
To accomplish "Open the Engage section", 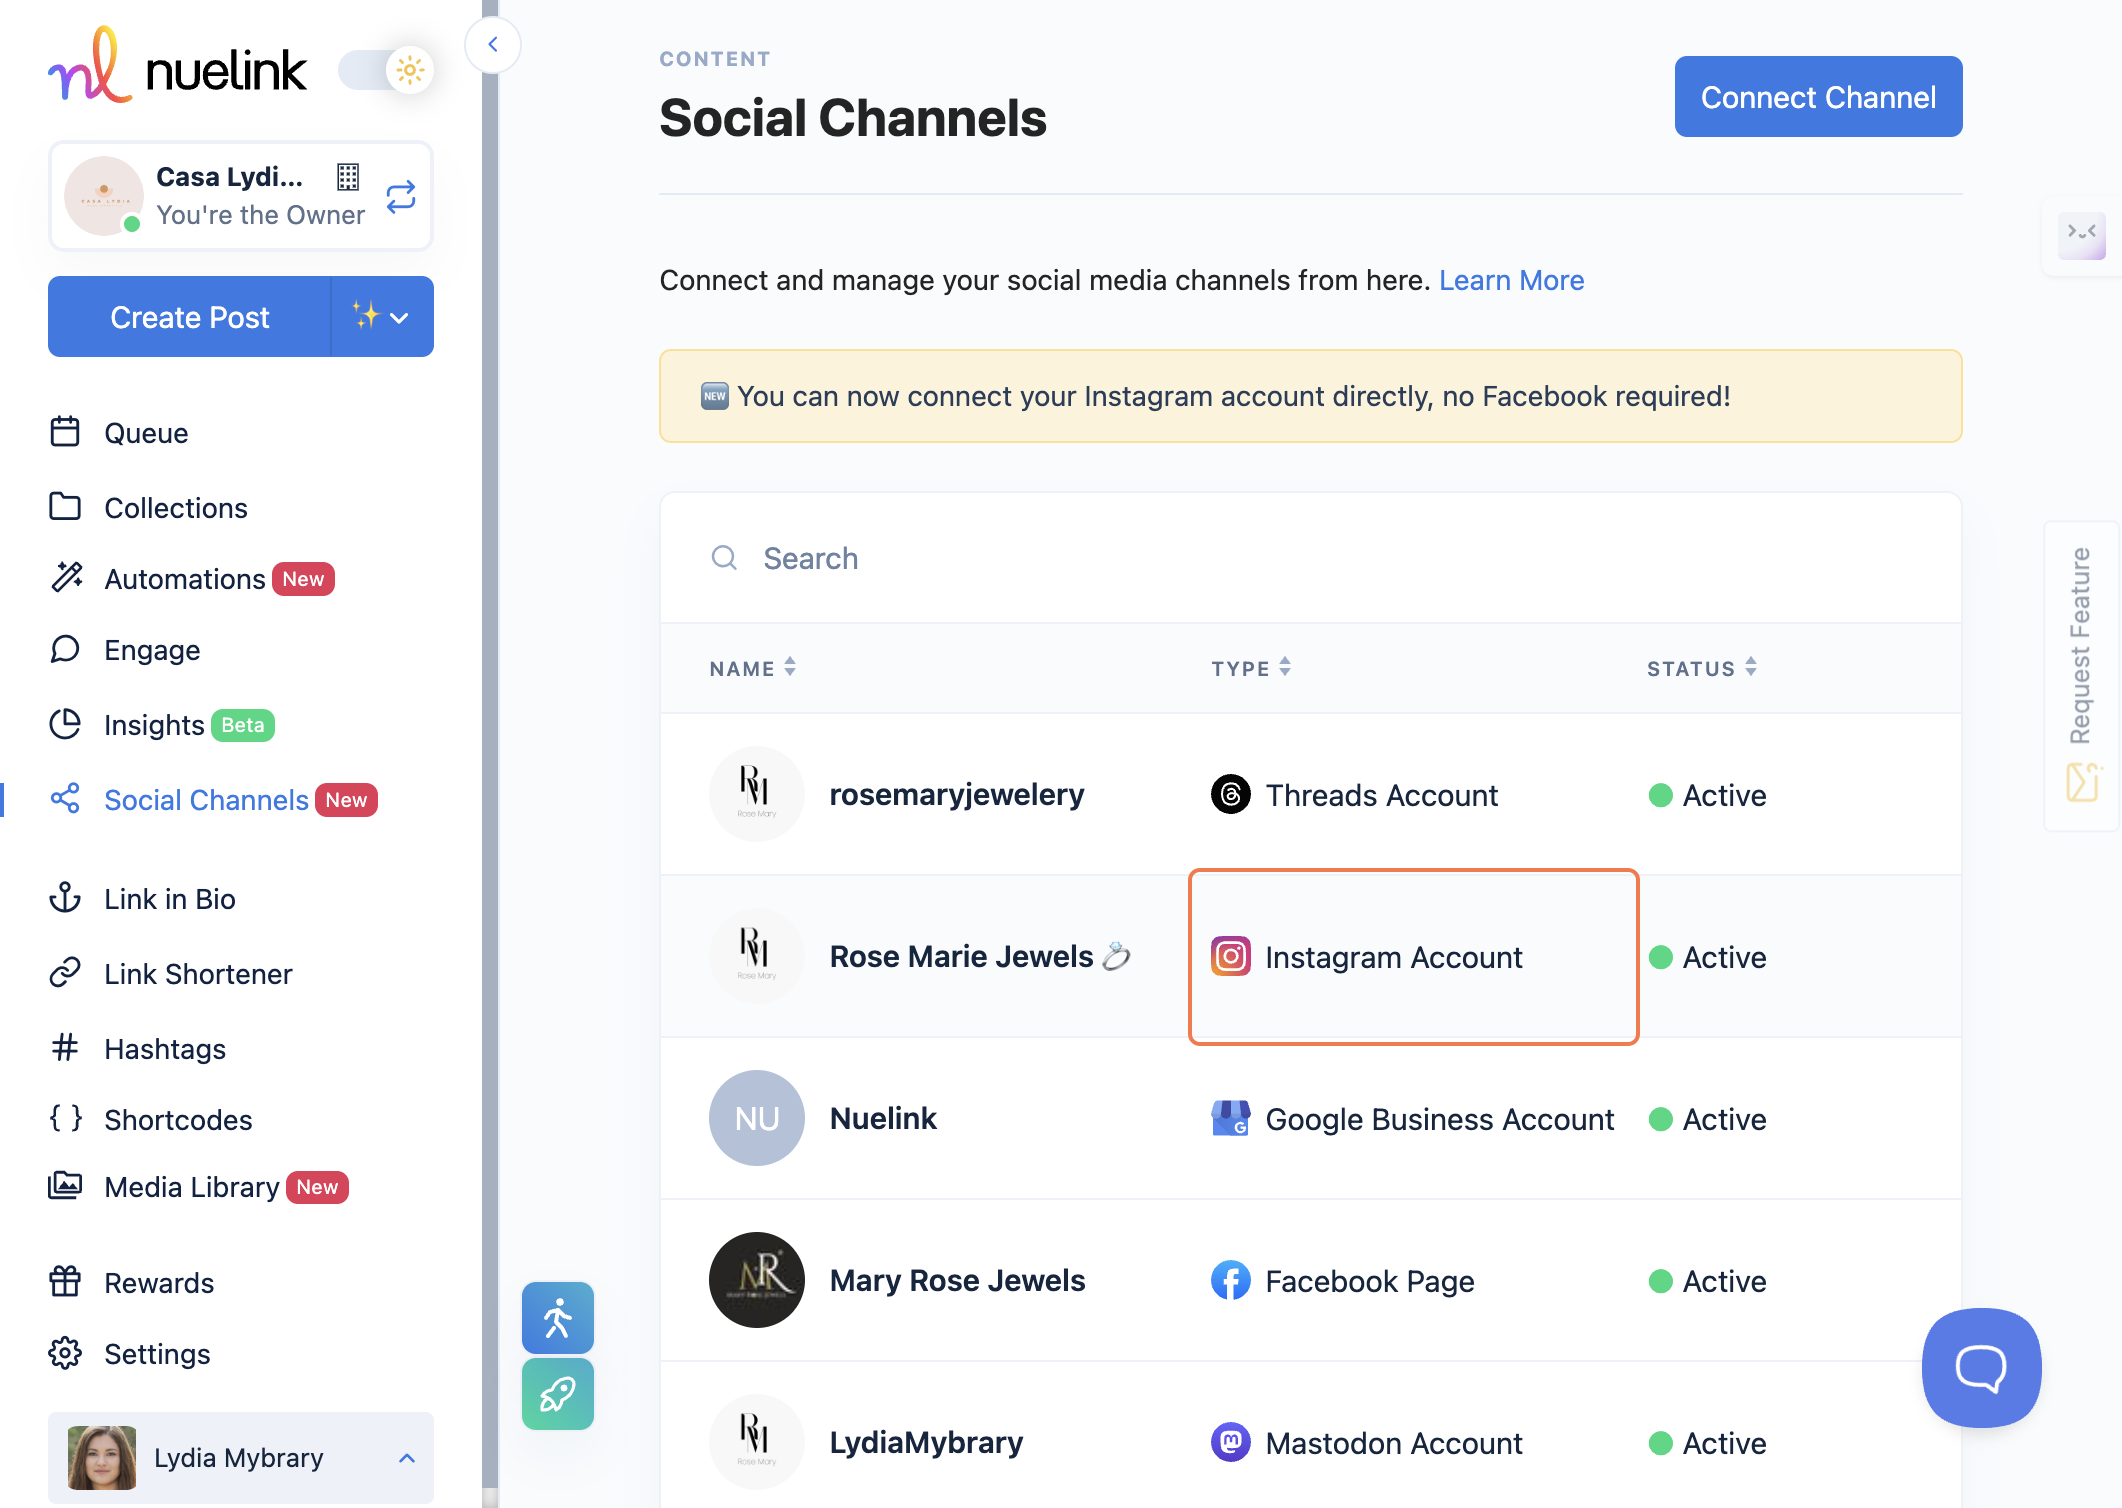I will [152, 650].
